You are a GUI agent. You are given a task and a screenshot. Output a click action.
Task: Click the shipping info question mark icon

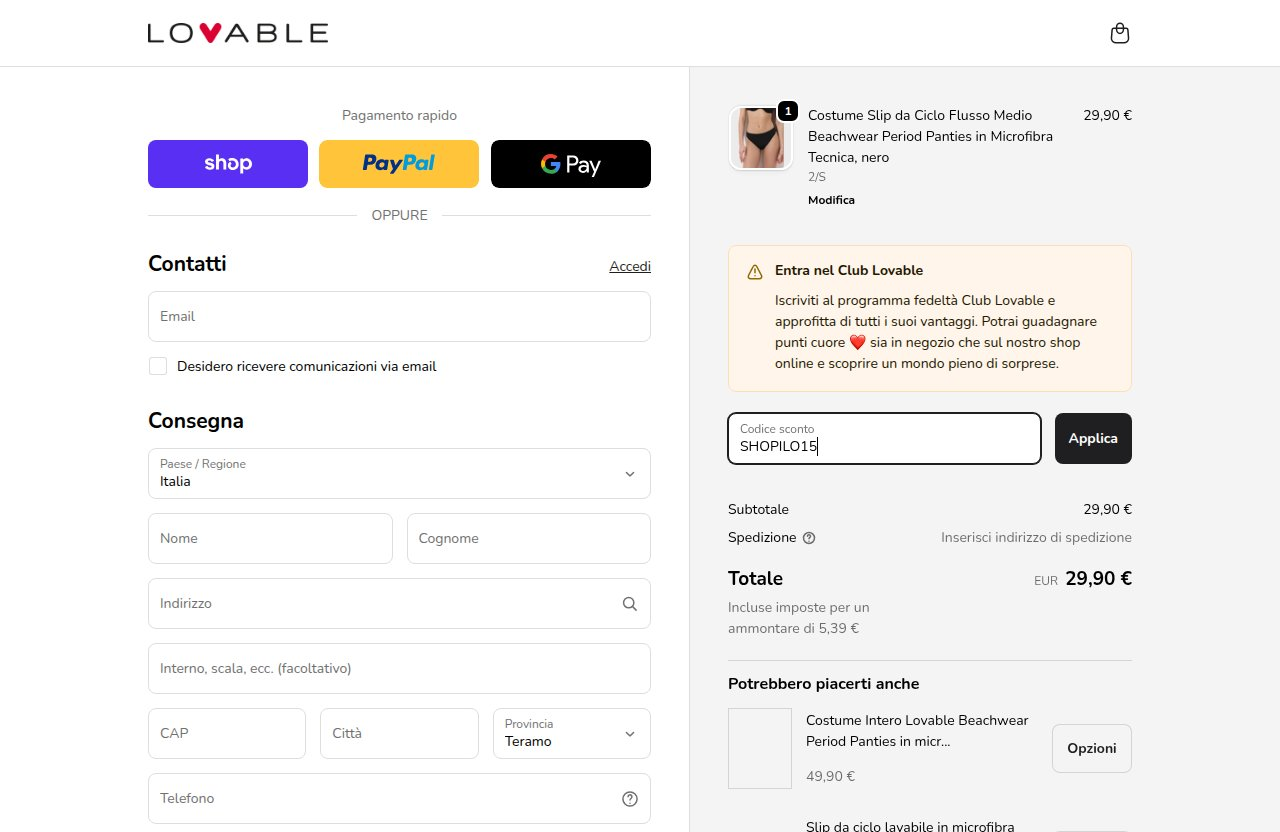coord(809,538)
